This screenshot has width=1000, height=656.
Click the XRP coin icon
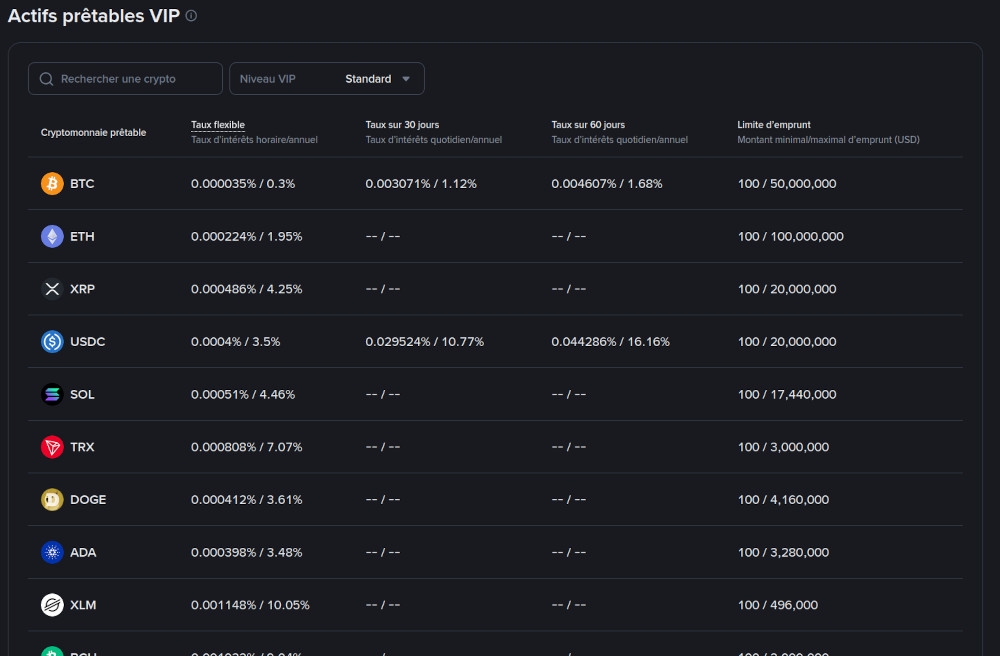pyautogui.click(x=52, y=289)
